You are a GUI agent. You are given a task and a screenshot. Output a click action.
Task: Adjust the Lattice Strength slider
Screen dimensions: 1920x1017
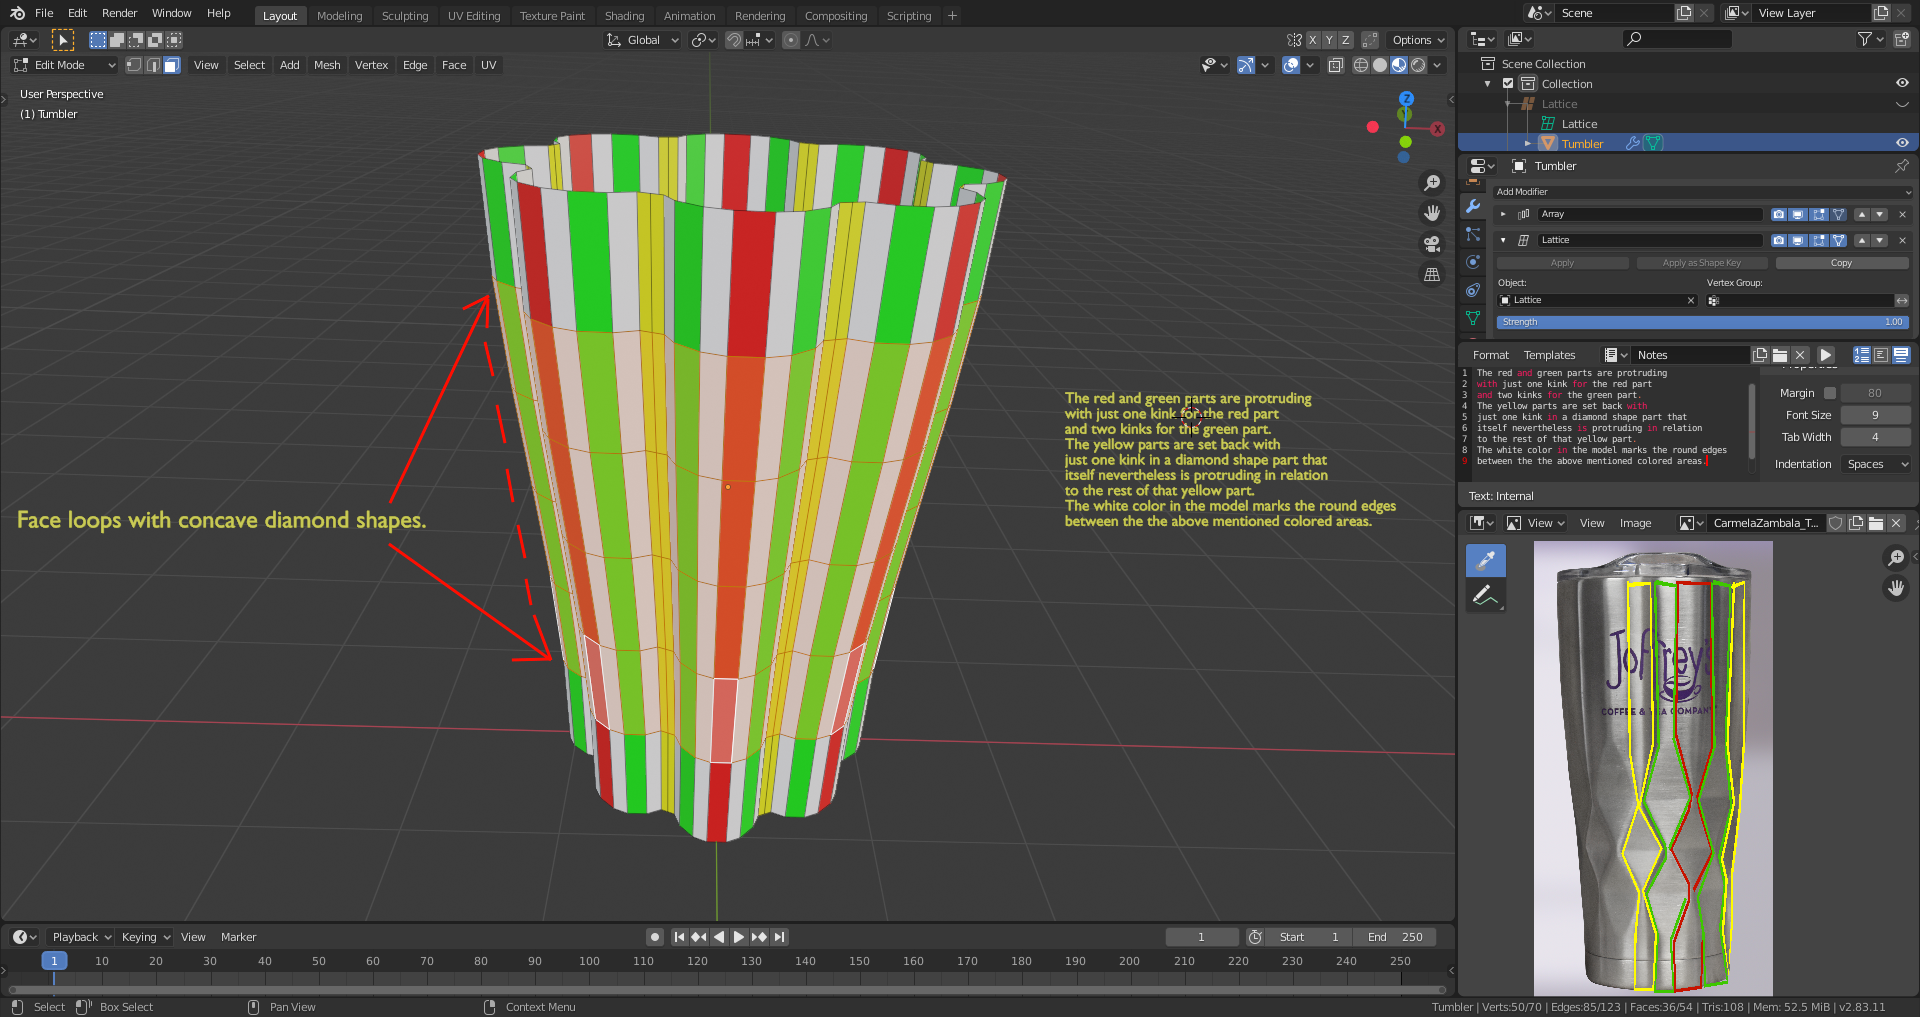click(1702, 322)
